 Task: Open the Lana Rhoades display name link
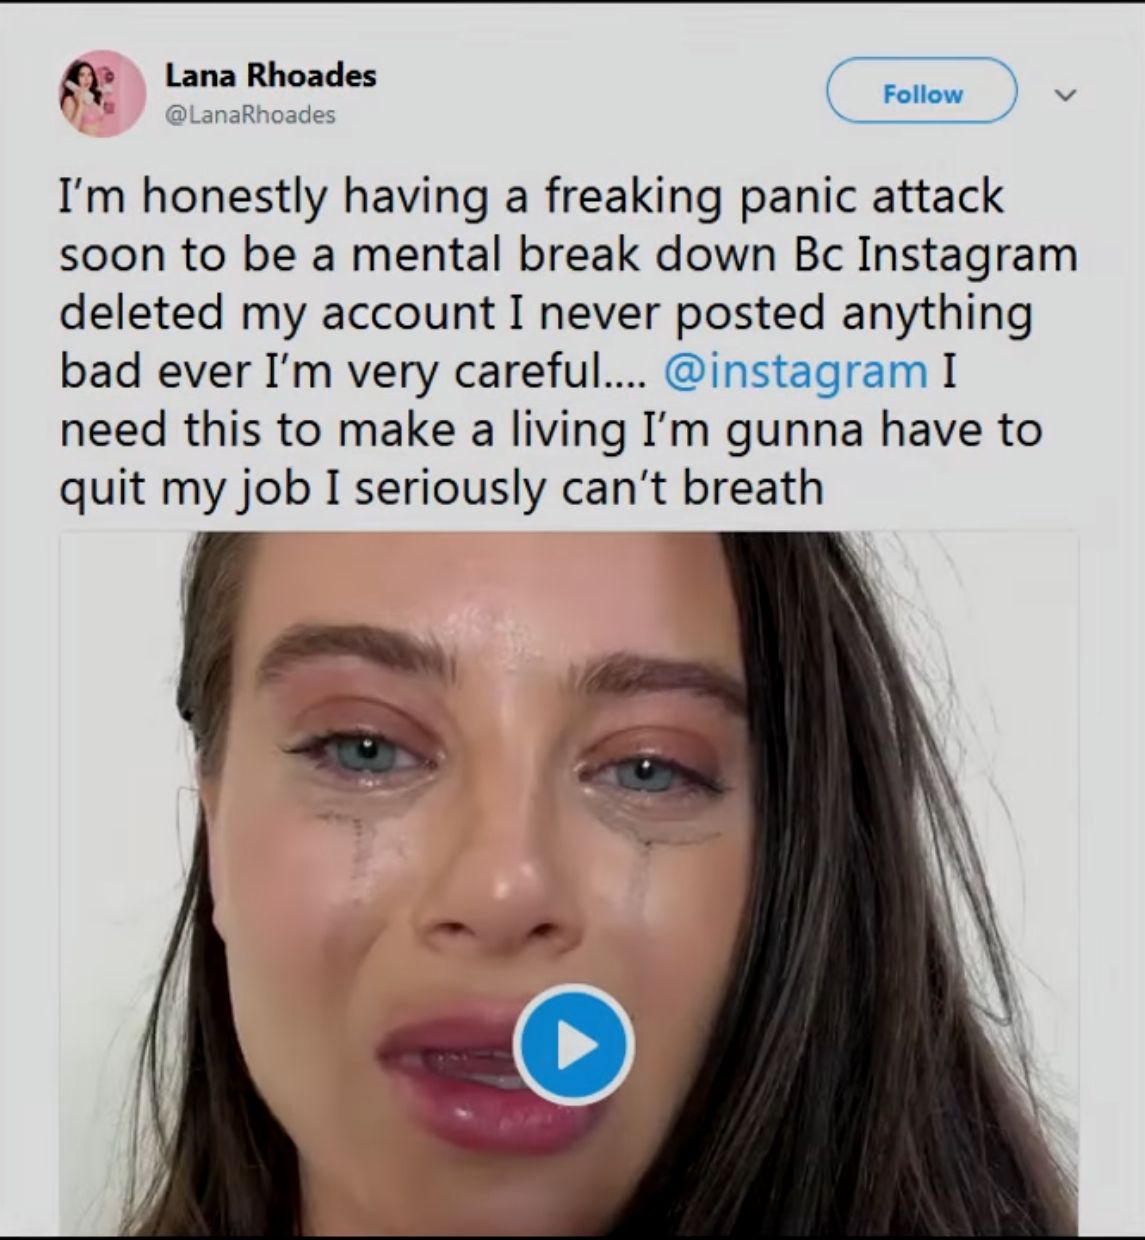coord(270,75)
